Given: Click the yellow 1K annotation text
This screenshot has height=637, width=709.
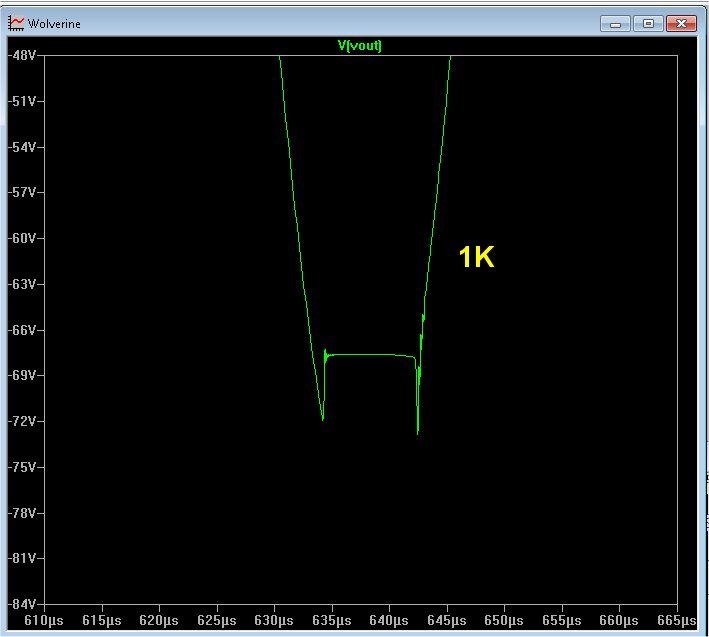Looking at the screenshot, I should (477, 257).
